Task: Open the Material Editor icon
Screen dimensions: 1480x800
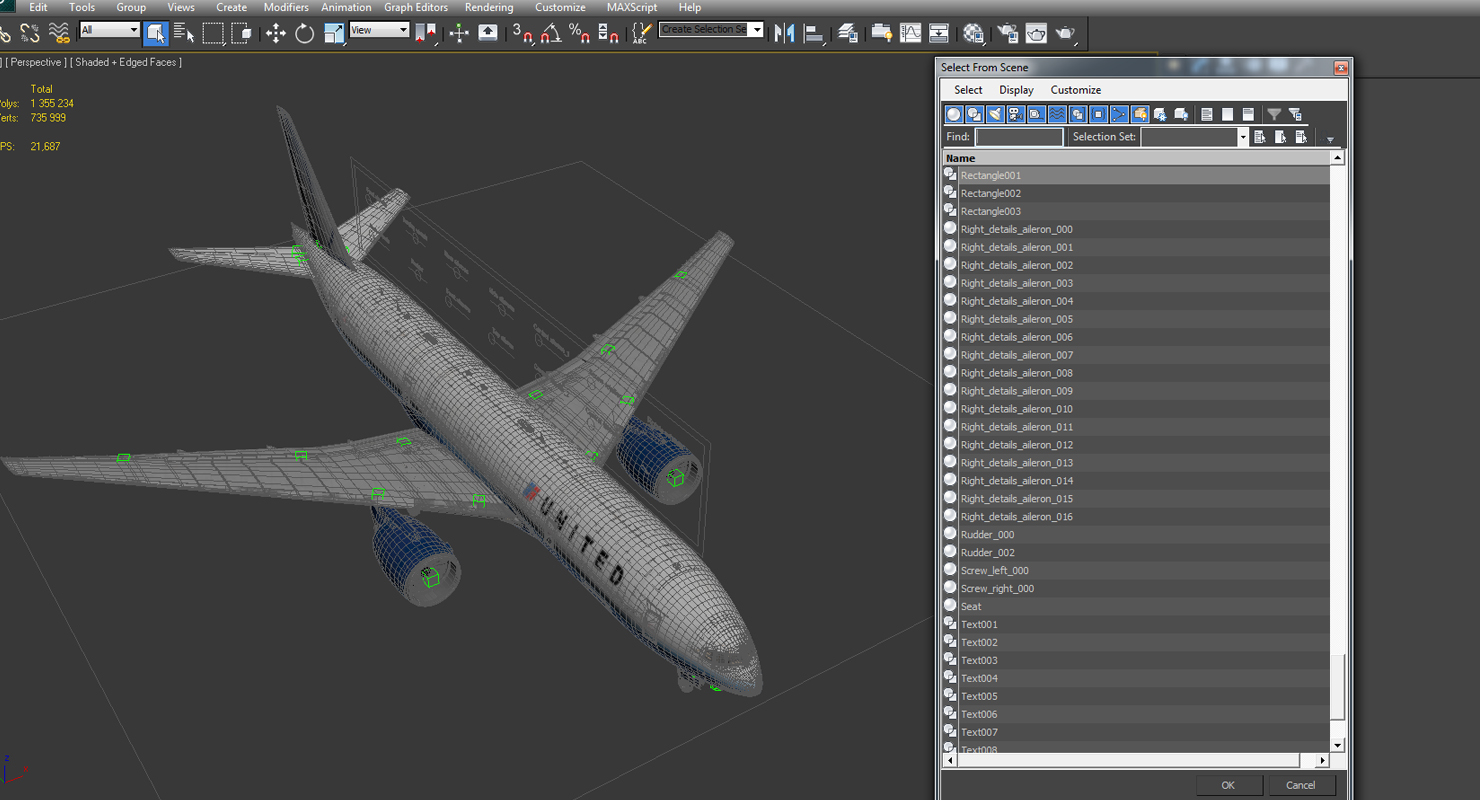Action: (x=973, y=33)
